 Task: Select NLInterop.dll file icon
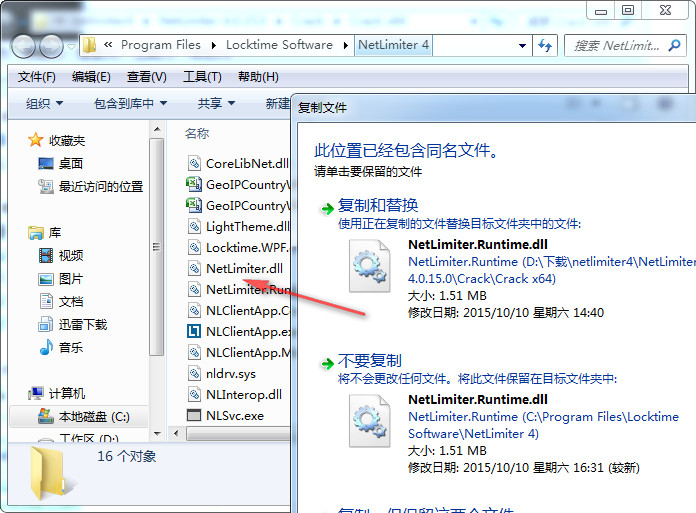[x=194, y=394]
